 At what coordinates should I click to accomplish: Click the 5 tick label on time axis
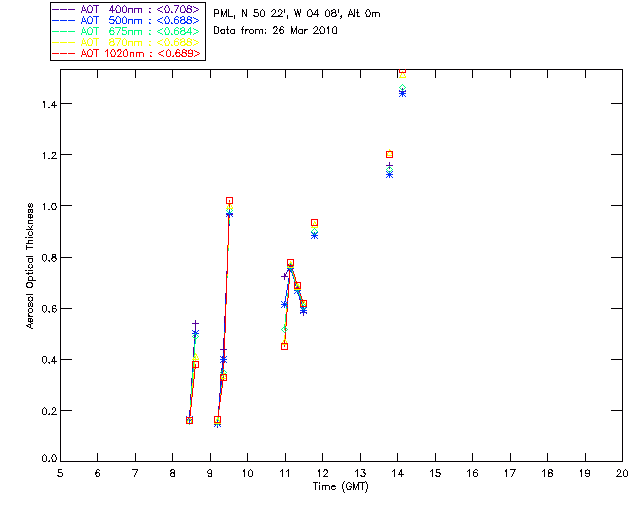click(x=60, y=473)
